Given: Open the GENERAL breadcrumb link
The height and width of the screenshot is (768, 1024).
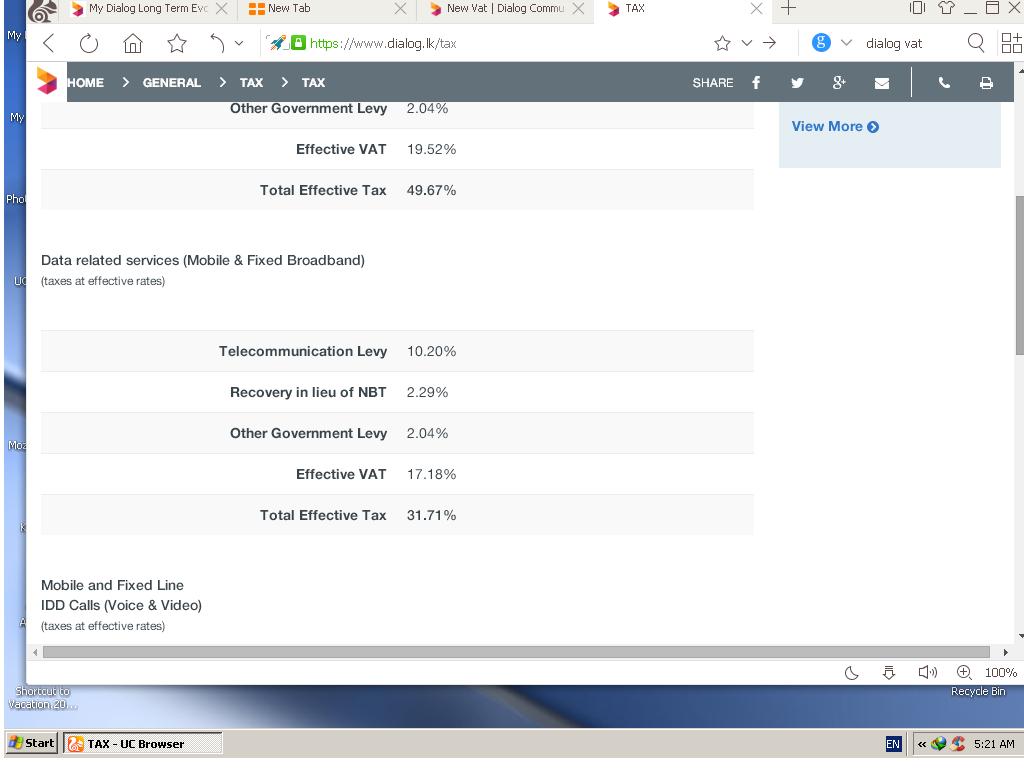Looking at the screenshot, I should point(172,83).
